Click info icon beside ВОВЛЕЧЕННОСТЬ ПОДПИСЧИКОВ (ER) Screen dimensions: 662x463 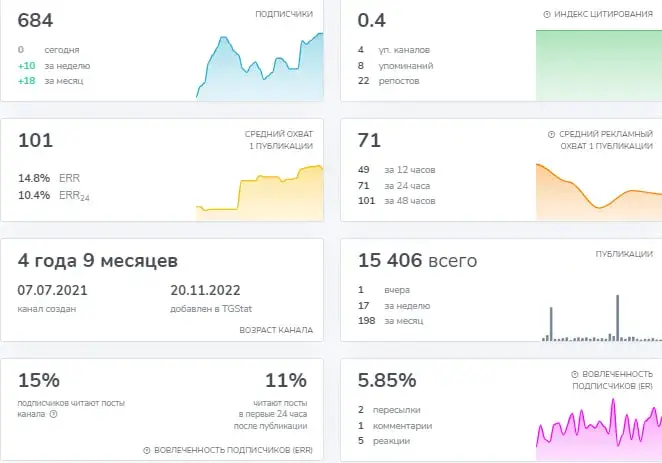pyautogui.click(x=575, y=374)
